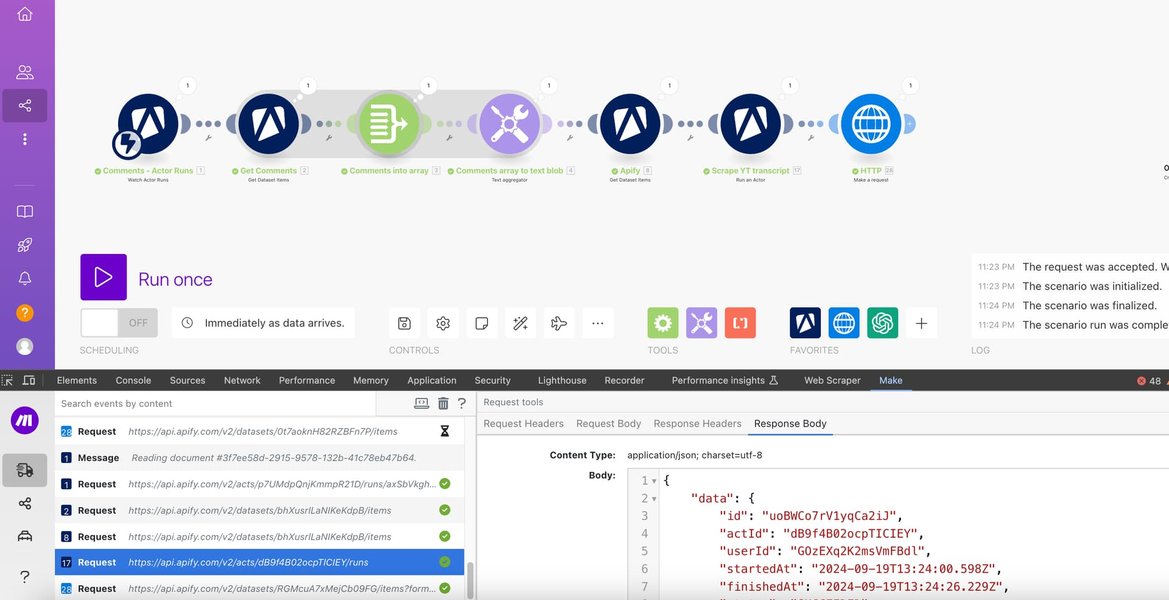Open the Team users icon in sidebar
Image resolution: width=1169 pixels, height=600 pixels.
25,72
